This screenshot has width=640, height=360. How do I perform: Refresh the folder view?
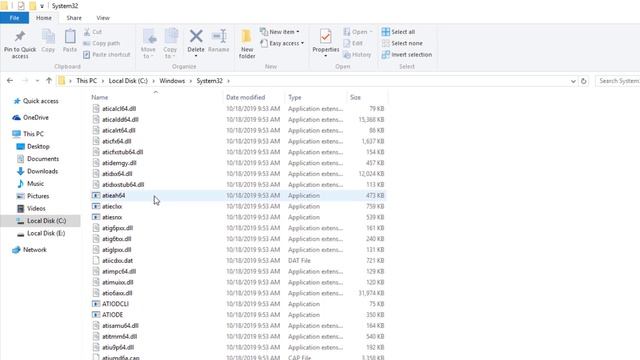(584, 81)
